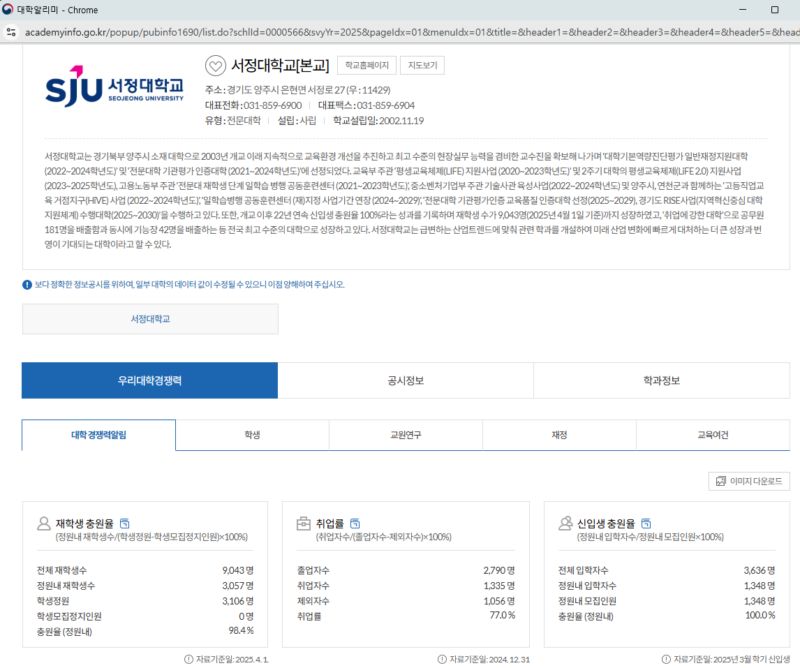Click the 대표전화 031-859-6900 text
Screen dimensions: 800x668
[x=254, y=106]
